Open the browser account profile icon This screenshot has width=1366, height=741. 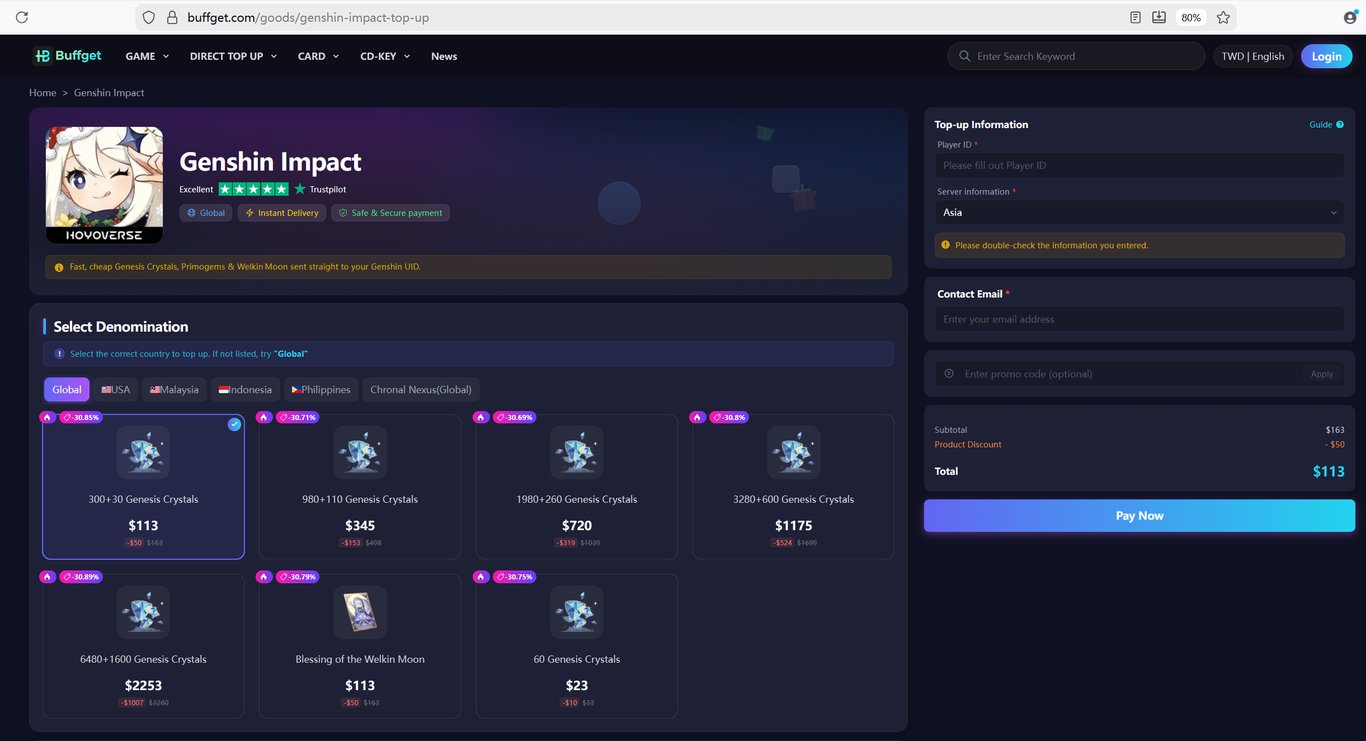point(1350,17)
